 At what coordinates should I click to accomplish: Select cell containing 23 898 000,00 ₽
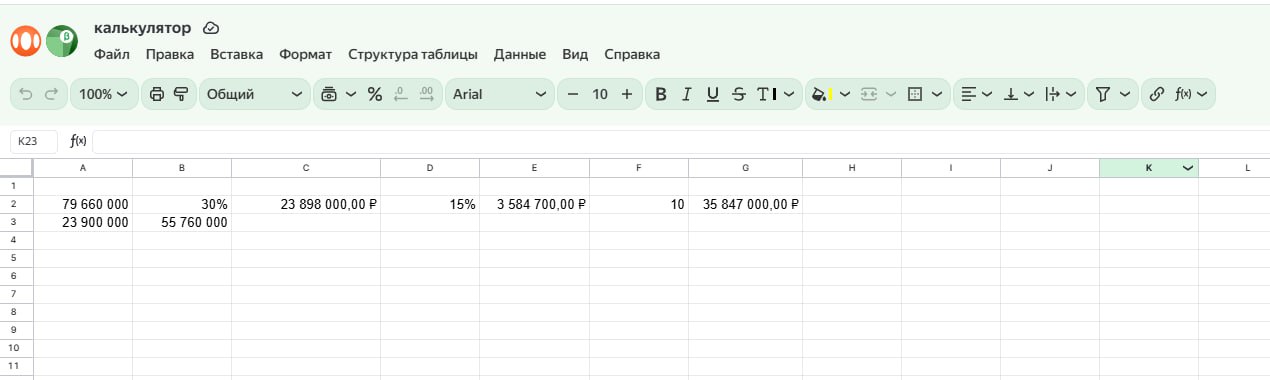click(306, 204)
